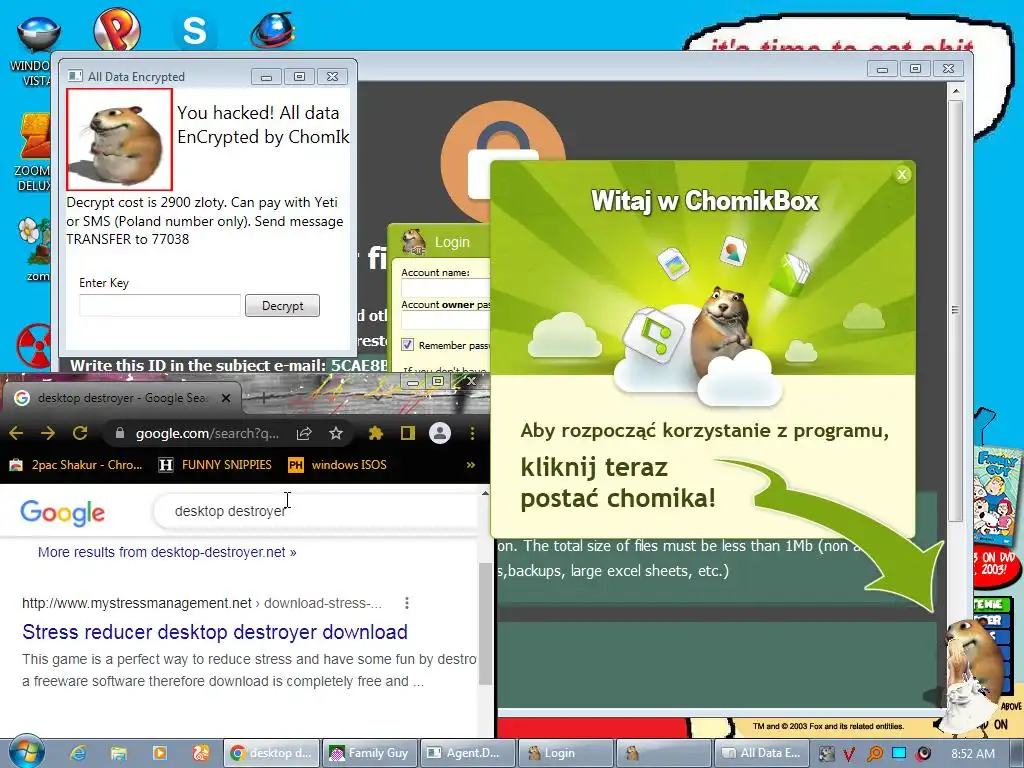Click the padlock site info icon
The image size is (1024, 768).
coord(120,433)
